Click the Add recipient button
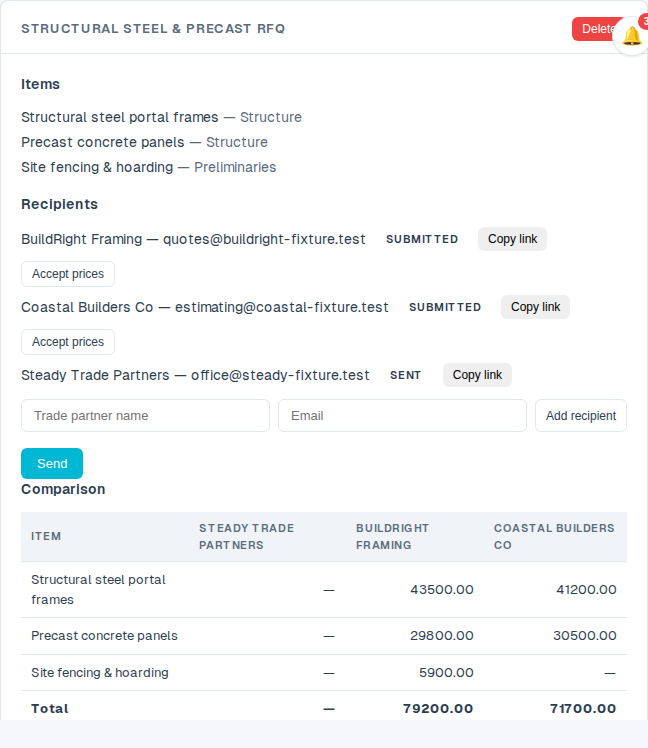This screenshot has width=648, height=748. (581, 416)
